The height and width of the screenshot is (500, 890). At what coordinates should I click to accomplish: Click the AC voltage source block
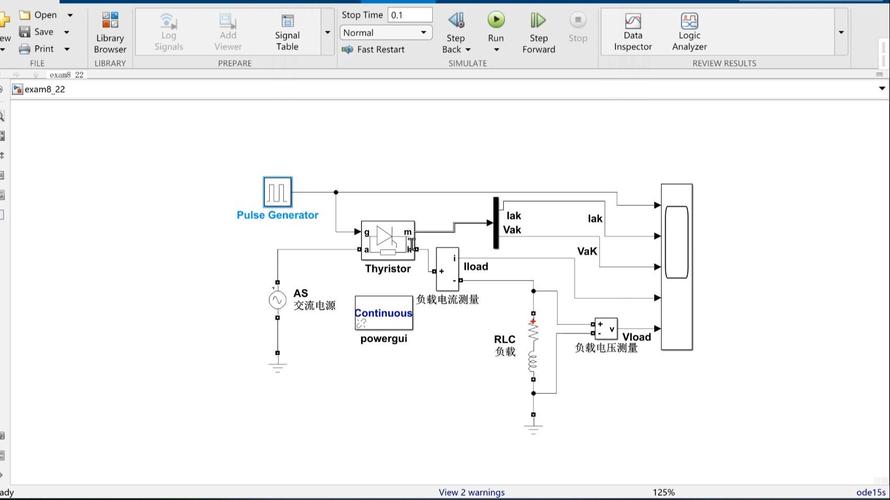277,300
